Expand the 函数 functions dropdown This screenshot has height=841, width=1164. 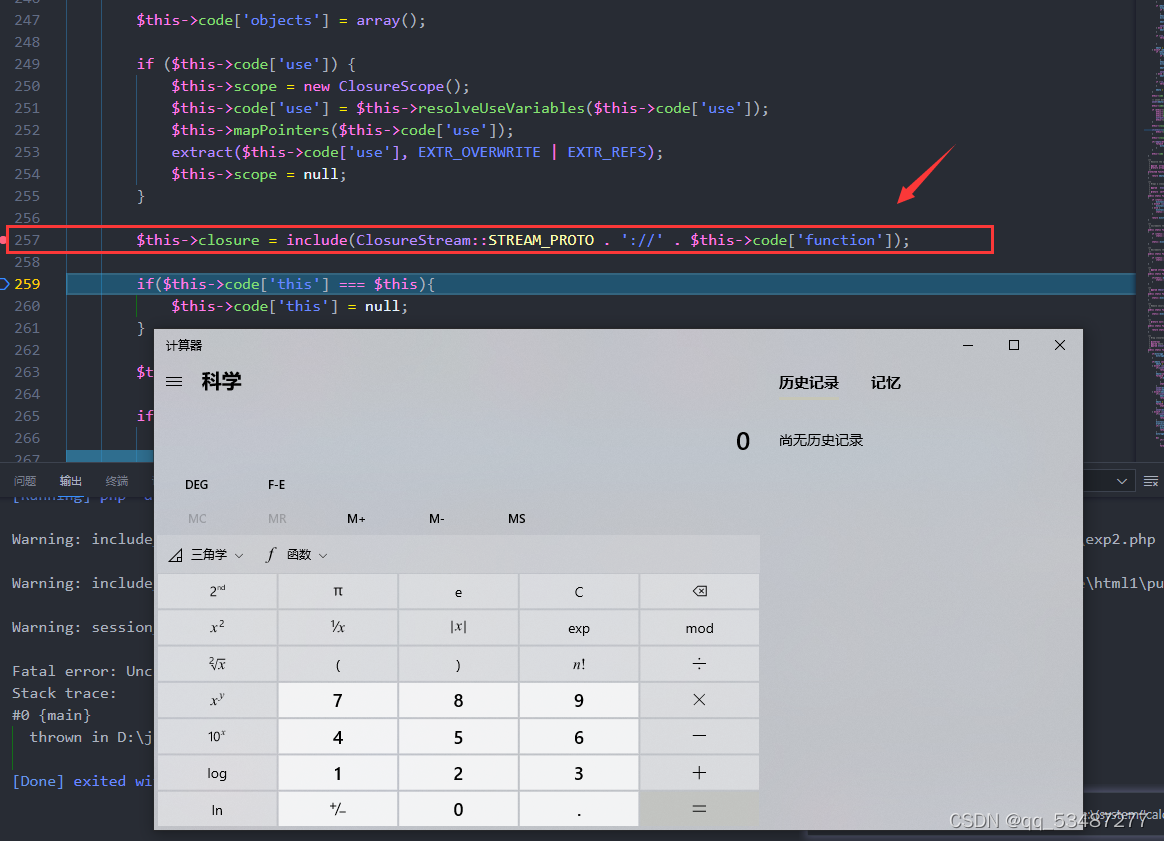[296, 554]
